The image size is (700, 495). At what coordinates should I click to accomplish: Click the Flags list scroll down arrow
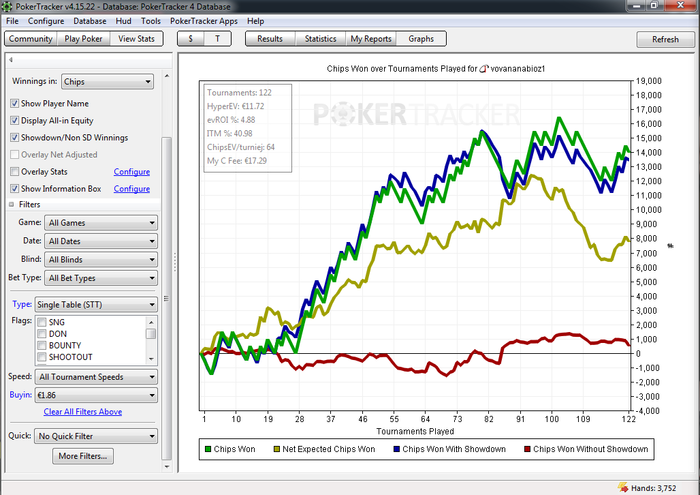pos(151,359)
